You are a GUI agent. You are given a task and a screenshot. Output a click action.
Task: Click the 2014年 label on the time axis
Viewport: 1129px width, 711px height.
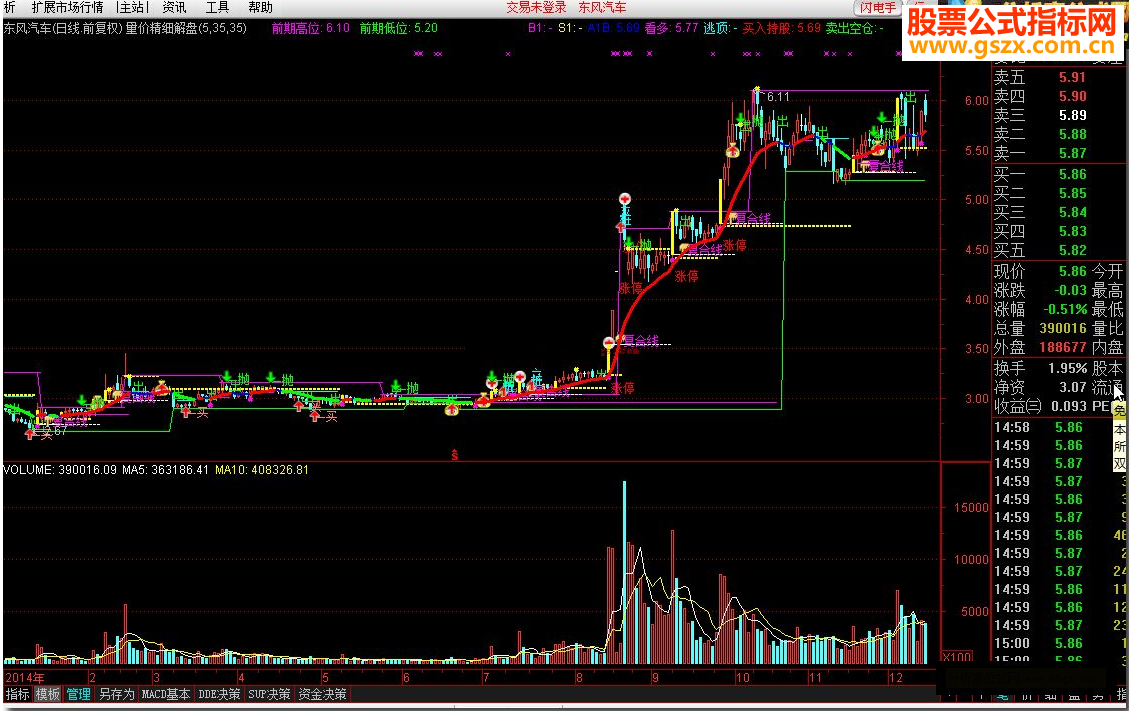[24, 678]
